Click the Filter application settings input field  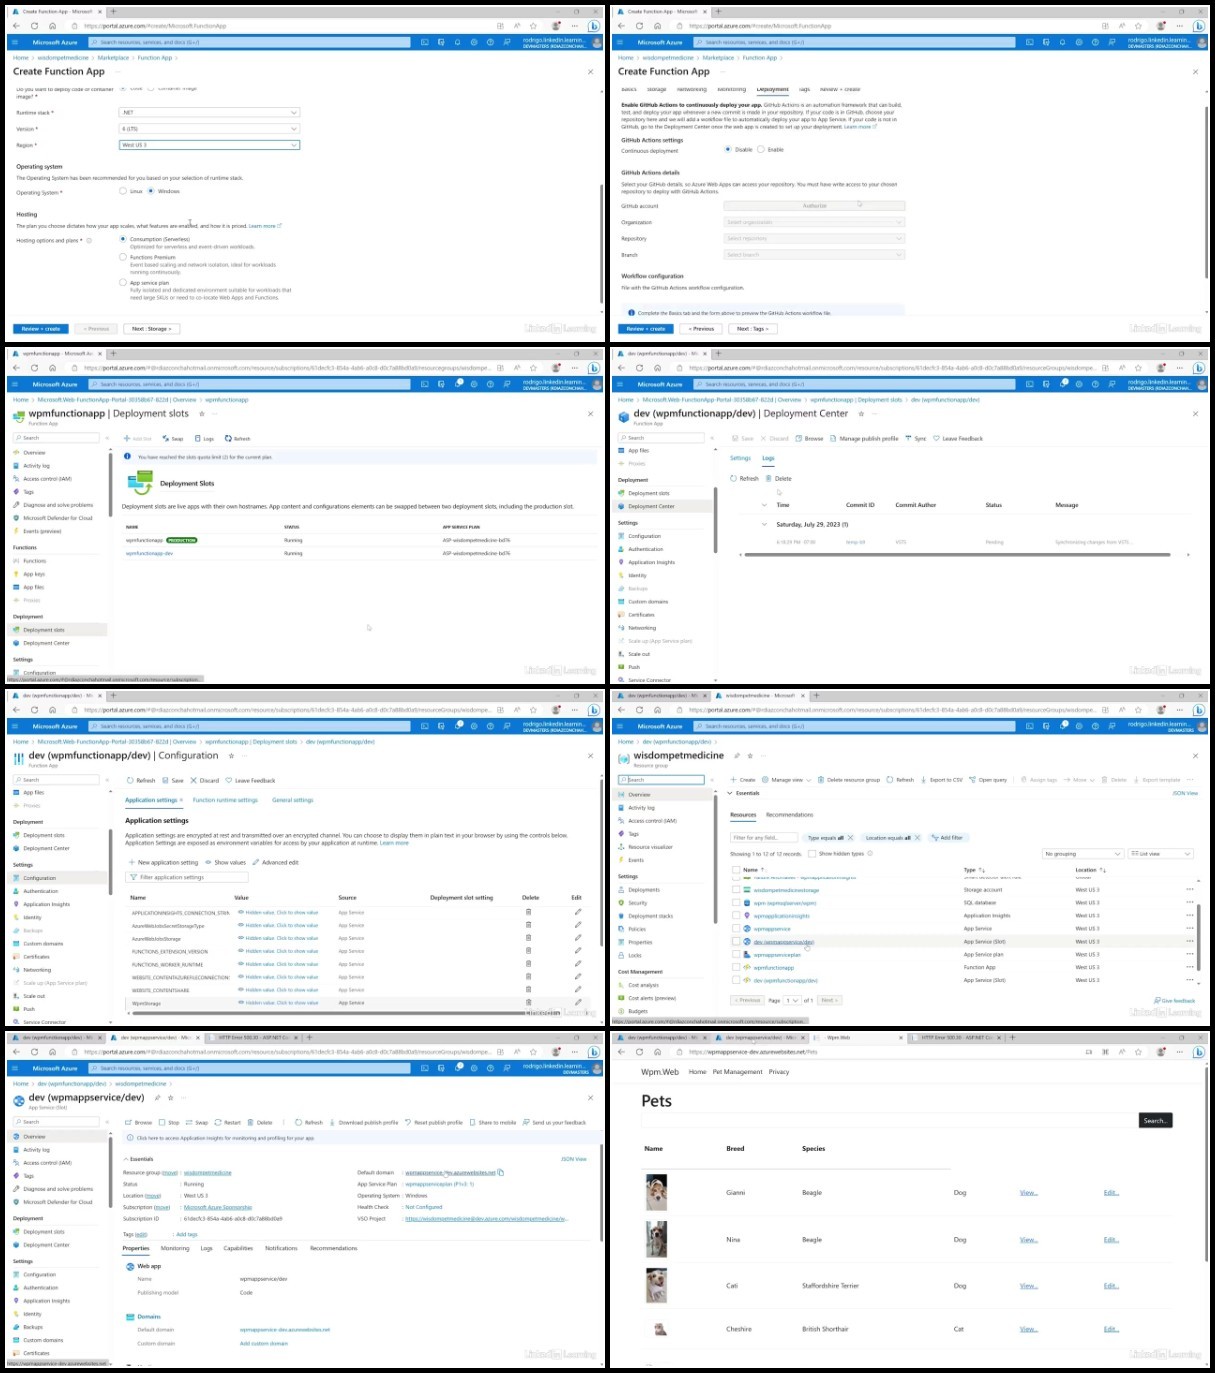186,877
